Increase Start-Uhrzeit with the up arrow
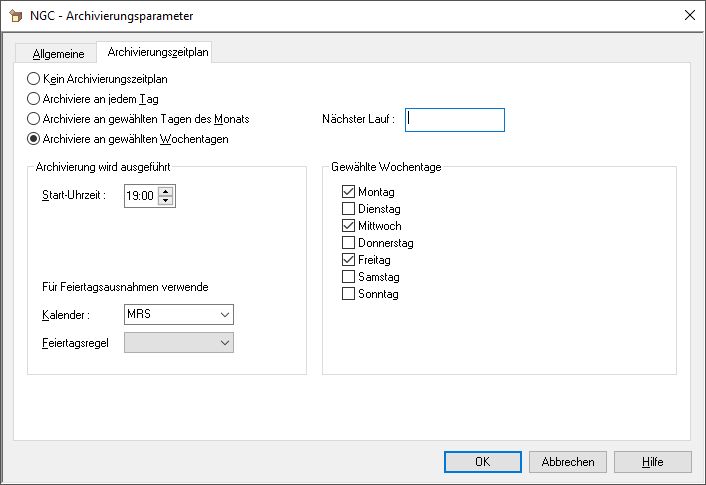Screen dimensions: 706x485 [166, 191]
